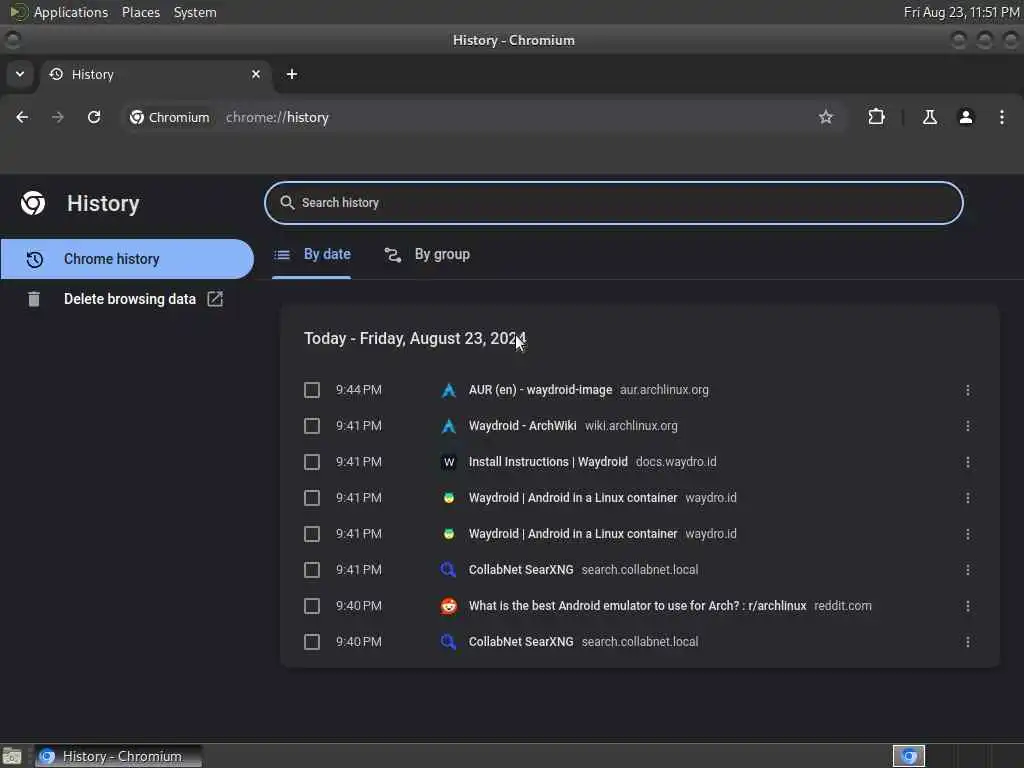The height and width of the screenshot is (768, 1024).
Task: Click the workspace switcher Chromium thumbnail
Action: [909, 756]
